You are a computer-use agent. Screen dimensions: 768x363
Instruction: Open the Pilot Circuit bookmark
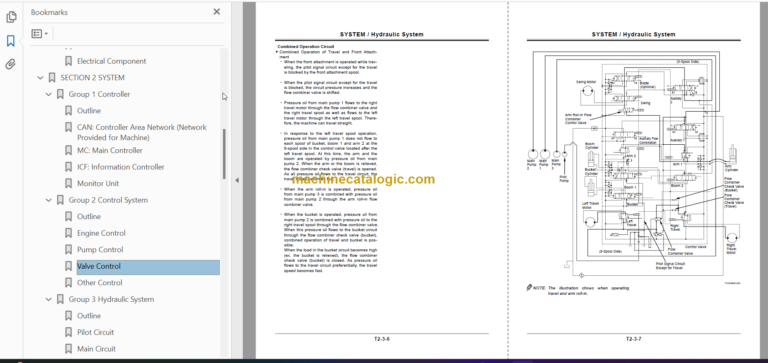coord(96,332)
